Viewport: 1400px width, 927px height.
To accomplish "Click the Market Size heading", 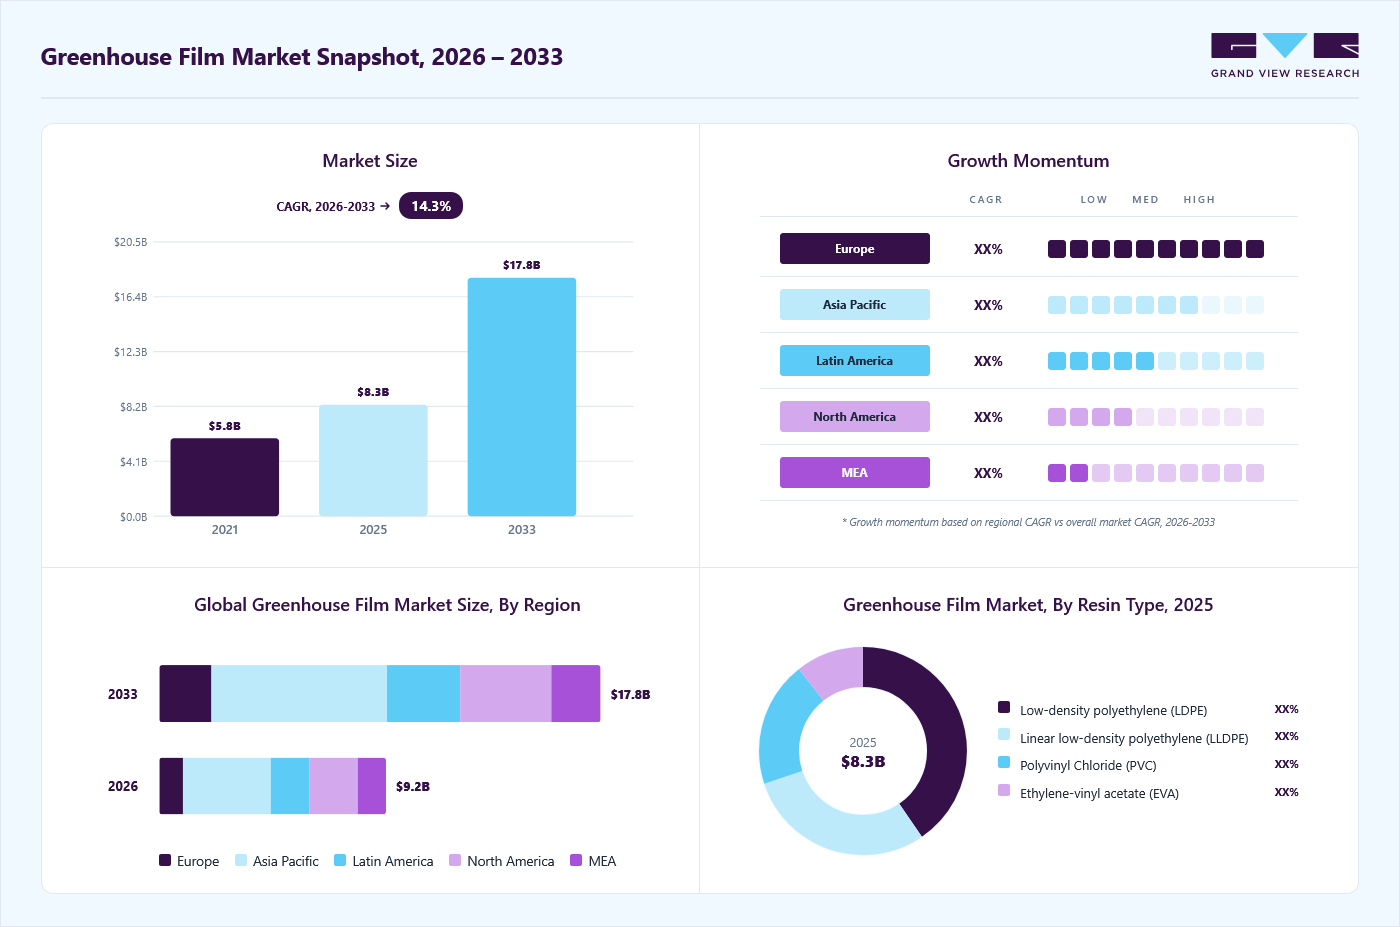I will tap(370, 161).
